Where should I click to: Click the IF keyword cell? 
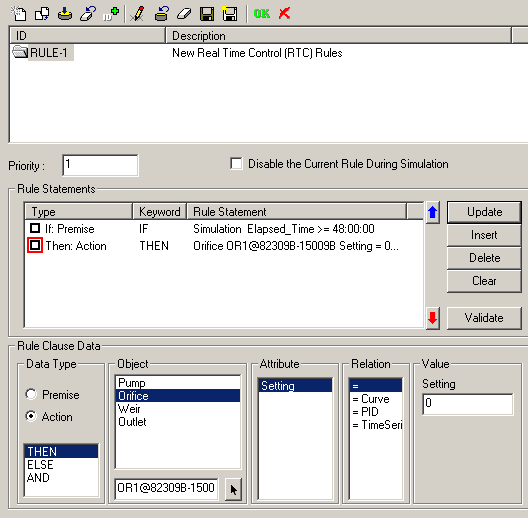click(x=143, y=229)
